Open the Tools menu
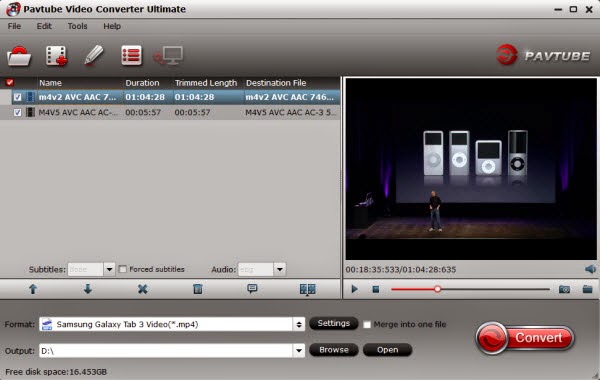600x380 pixels. 77,26
